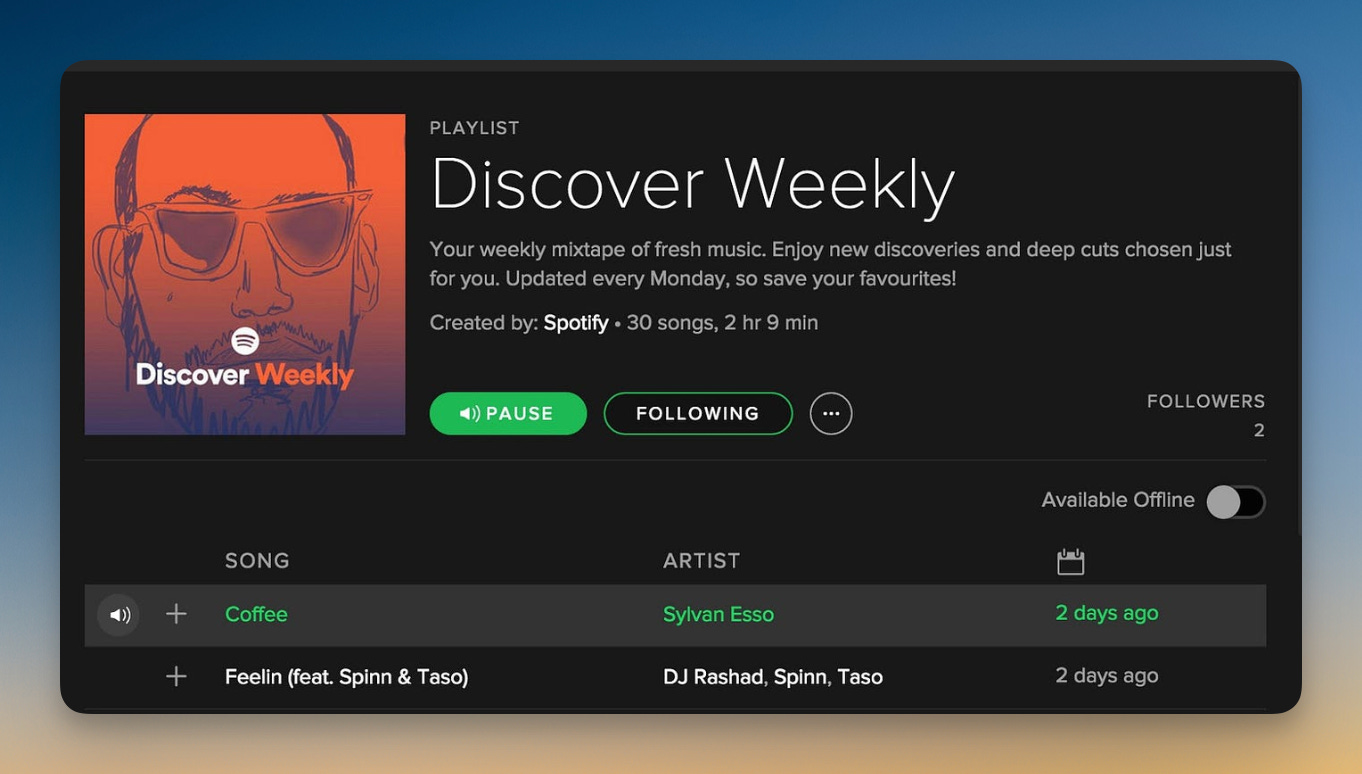1362x774 pixels.
Task: Select the Feelin (feat. Spinn & Taso) title
Action: pos(346,677)
